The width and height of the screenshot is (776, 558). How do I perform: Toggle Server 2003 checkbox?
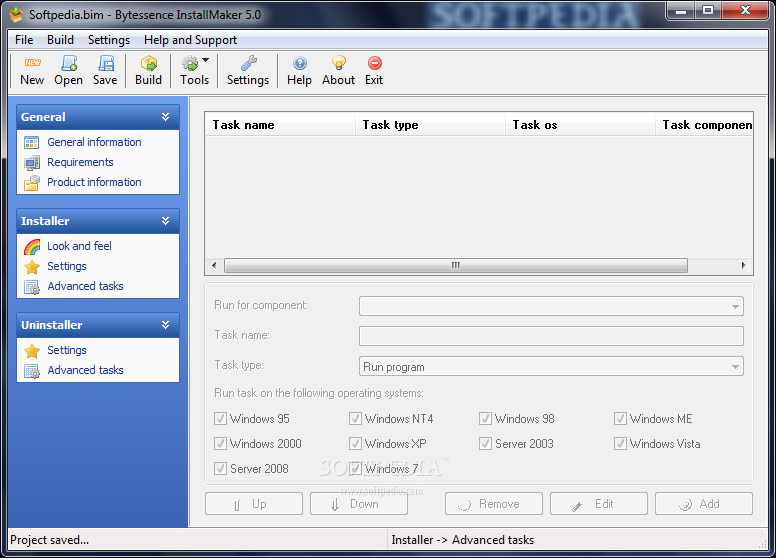click(x=485, y=443)
